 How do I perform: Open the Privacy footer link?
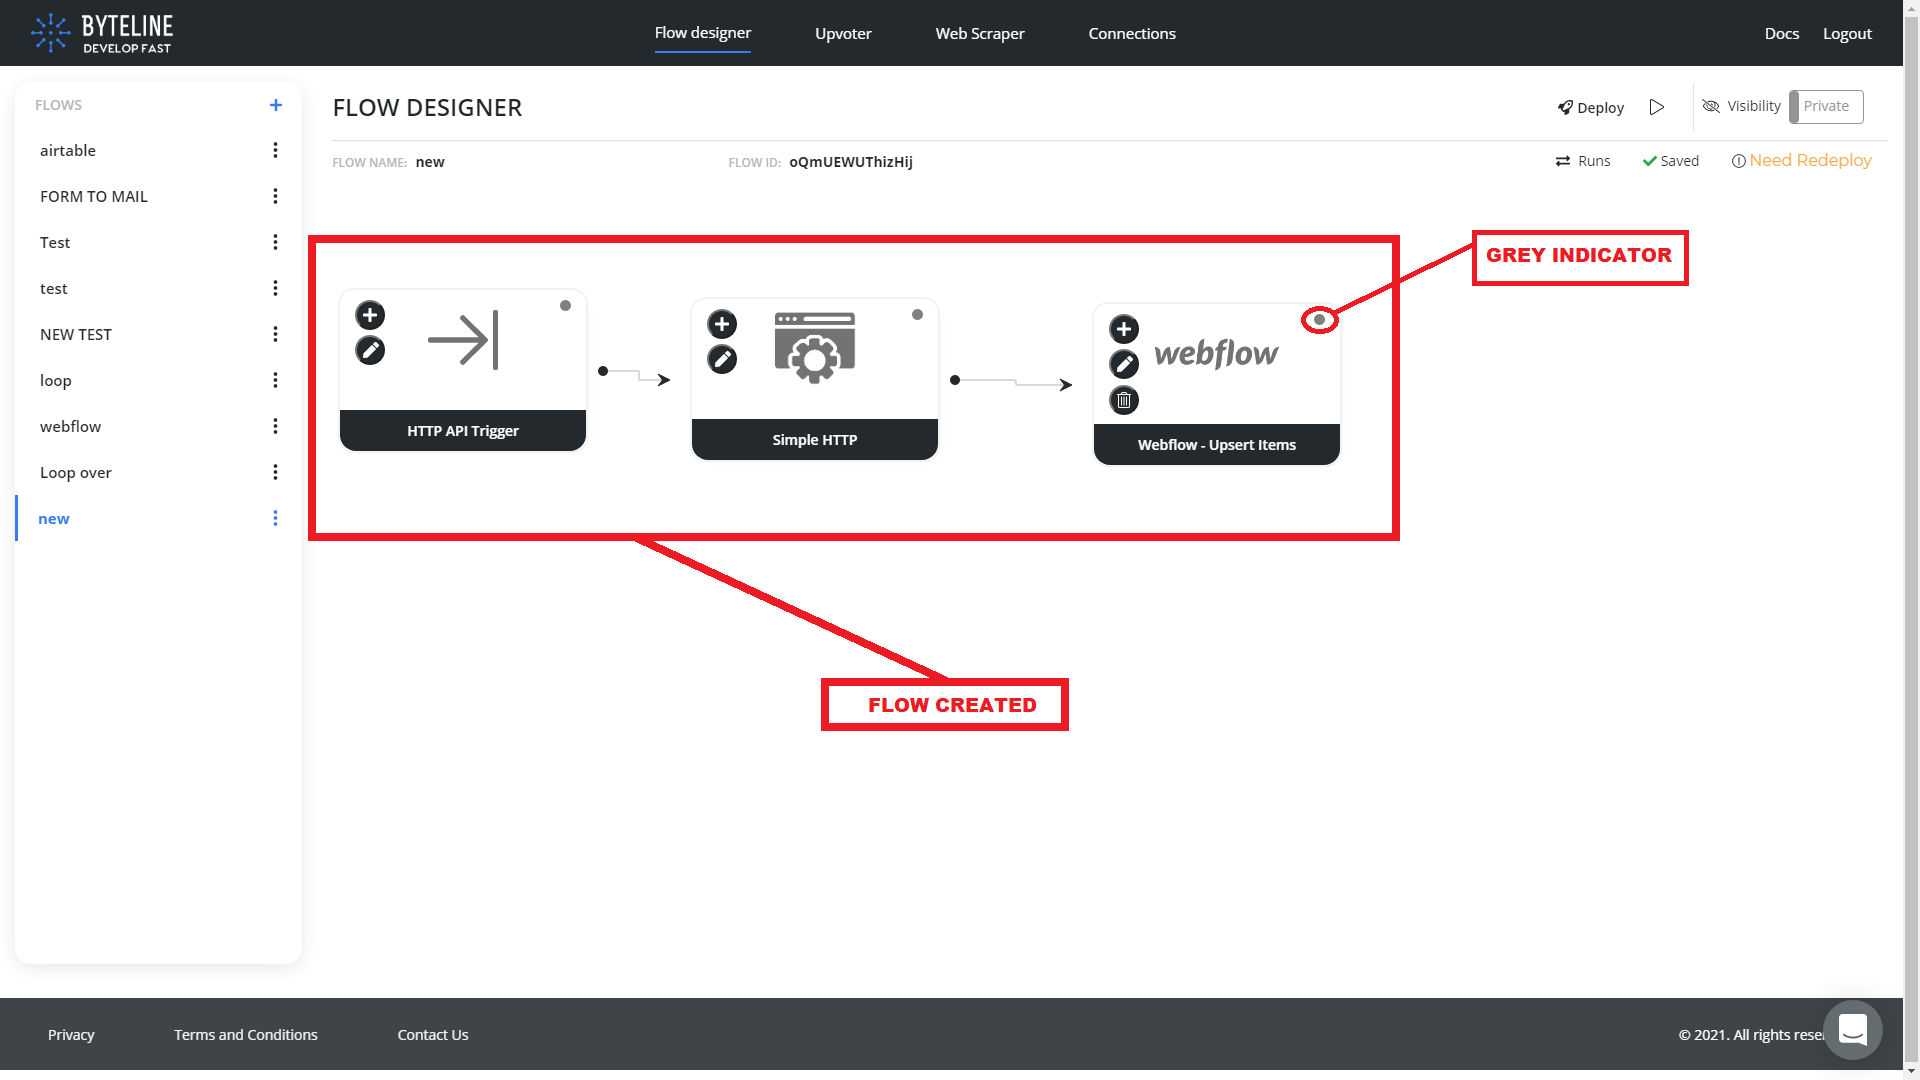[x=71, y=1034]
